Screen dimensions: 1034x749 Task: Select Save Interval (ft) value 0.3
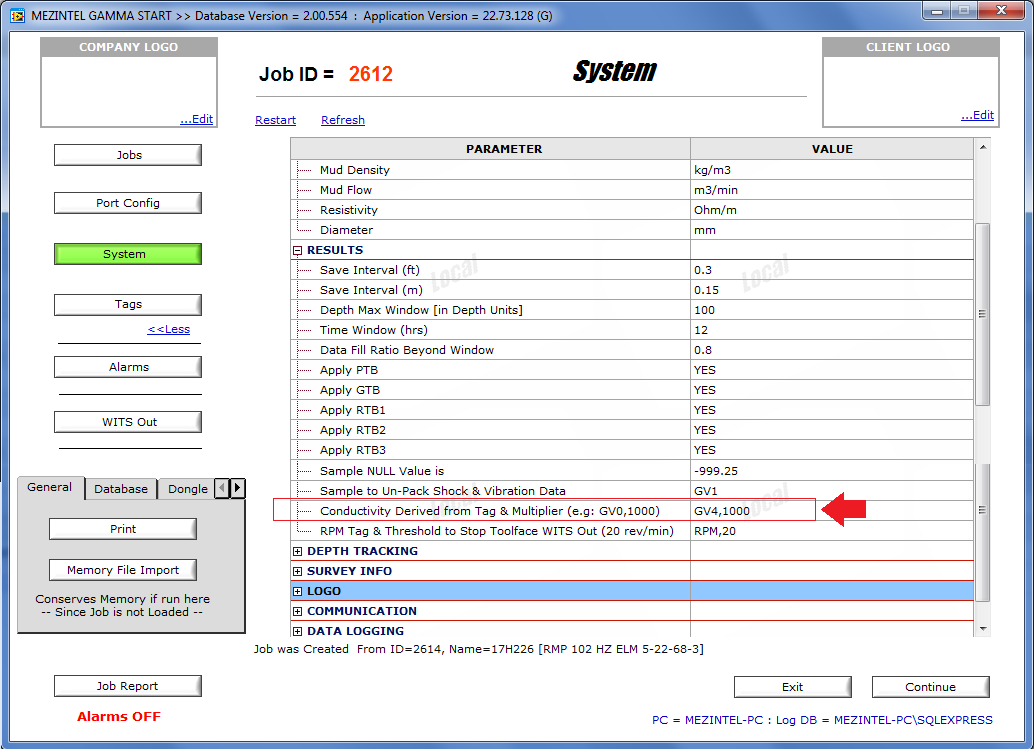tap(832, 270)
